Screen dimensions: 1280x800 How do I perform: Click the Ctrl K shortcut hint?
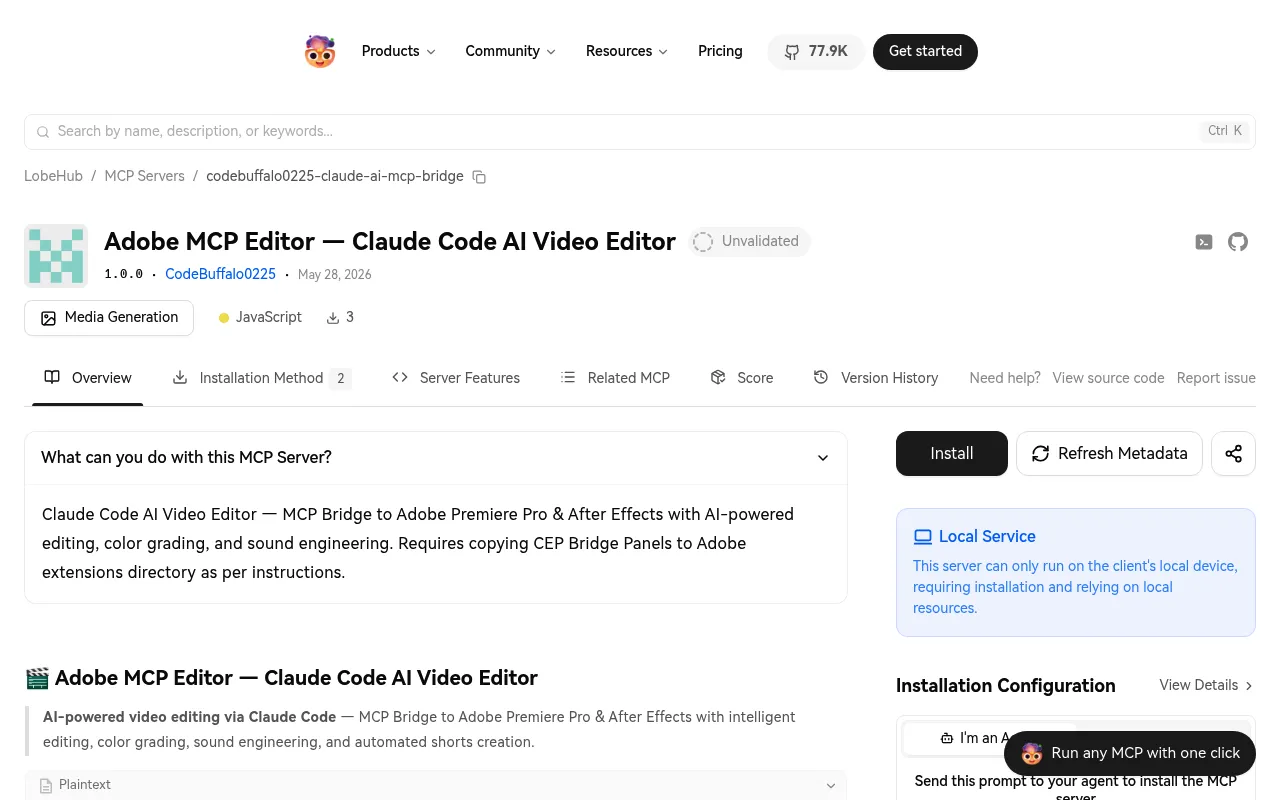[1225, 131]
